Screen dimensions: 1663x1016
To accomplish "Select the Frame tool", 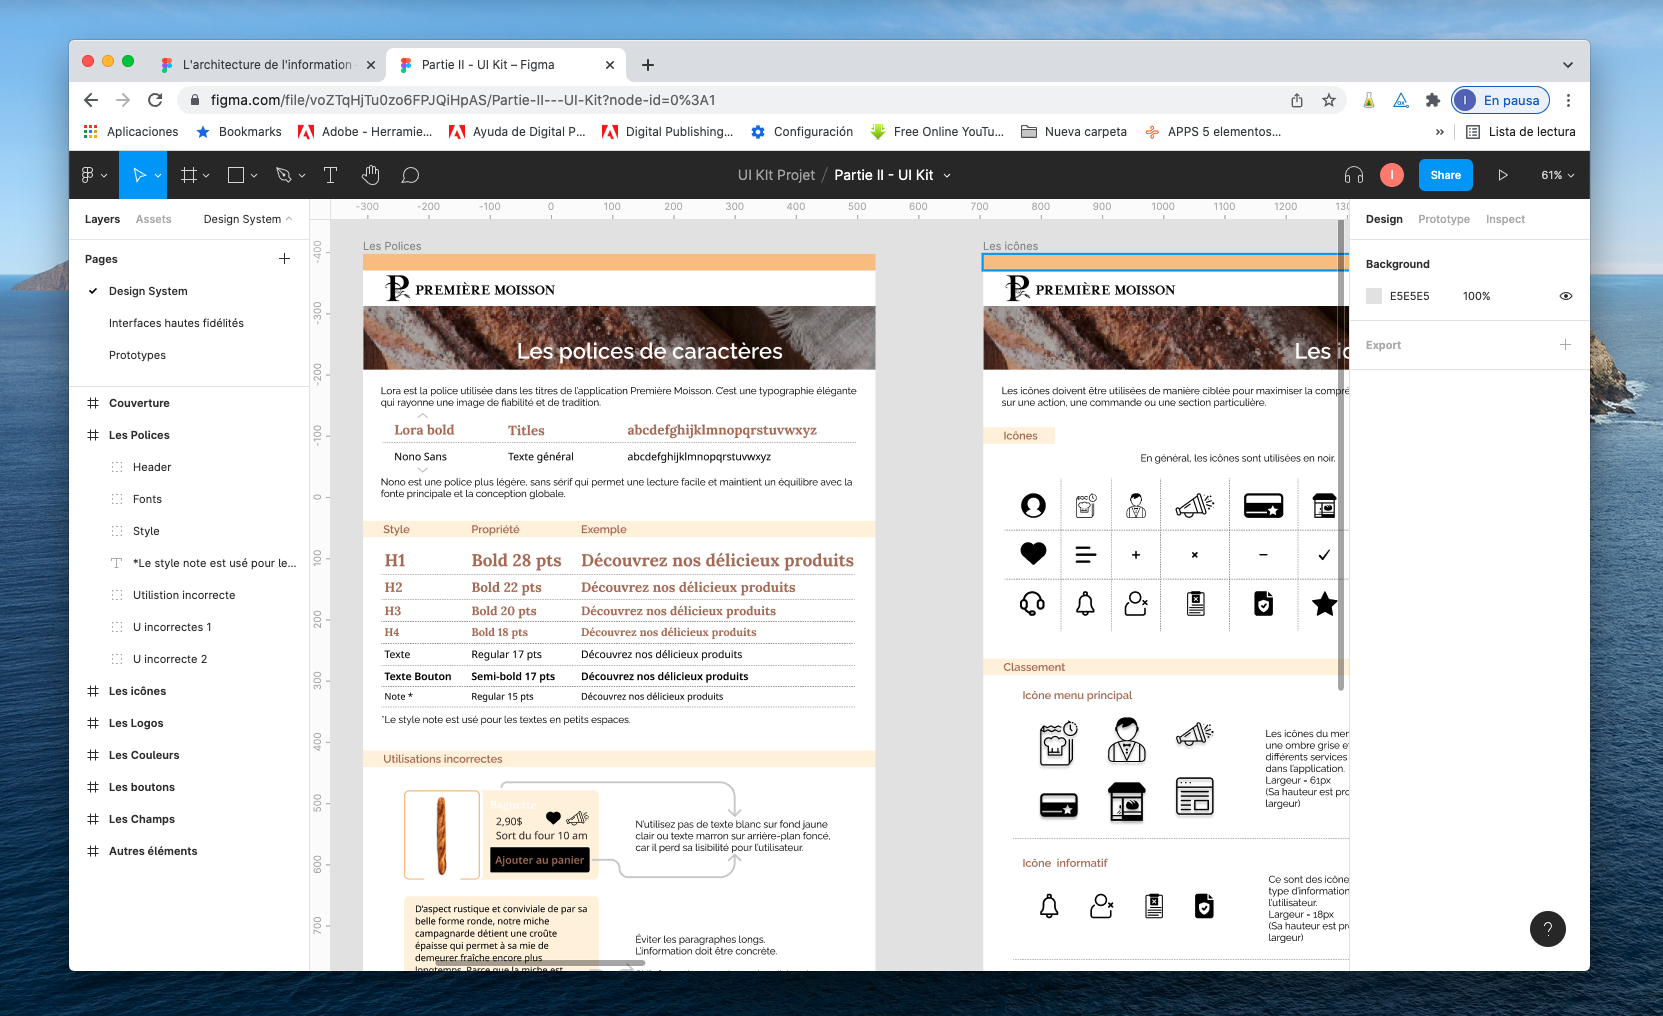I will pyautogui.click(x=187, y=175).
